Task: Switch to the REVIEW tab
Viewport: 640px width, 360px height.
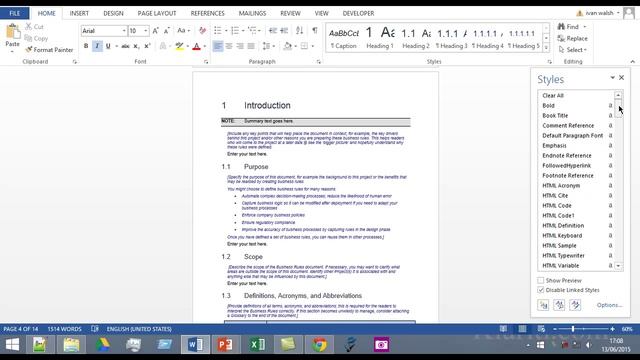Action: click(290, 13)
